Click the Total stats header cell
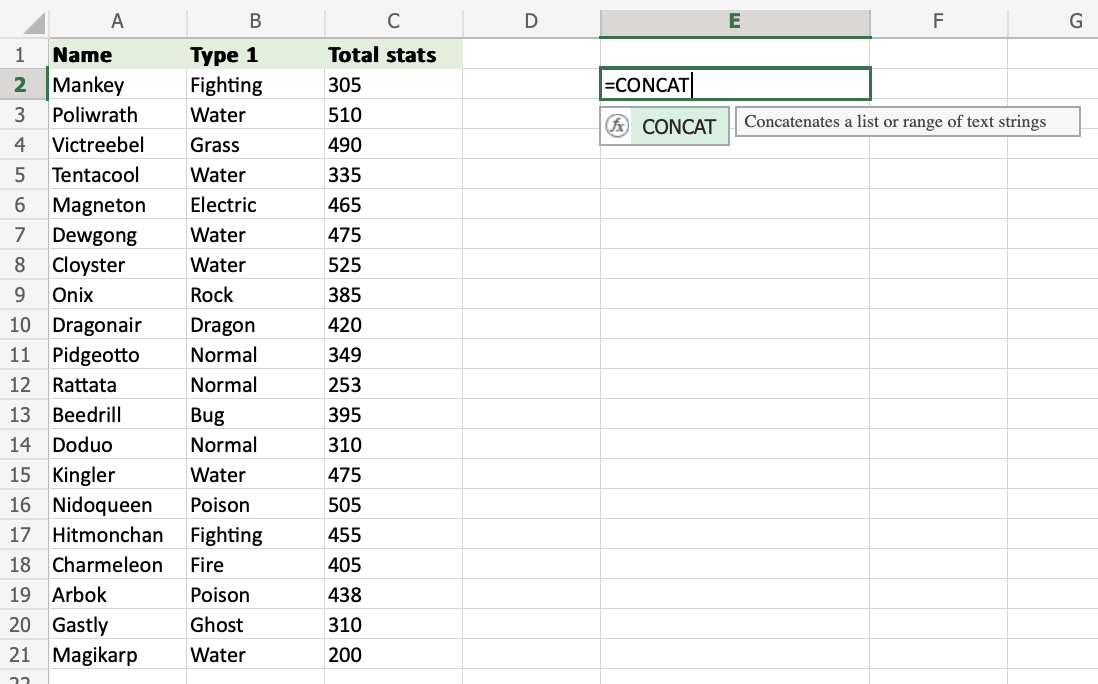Viewport: 1098px width, 684px height. [x=393, y=55]
